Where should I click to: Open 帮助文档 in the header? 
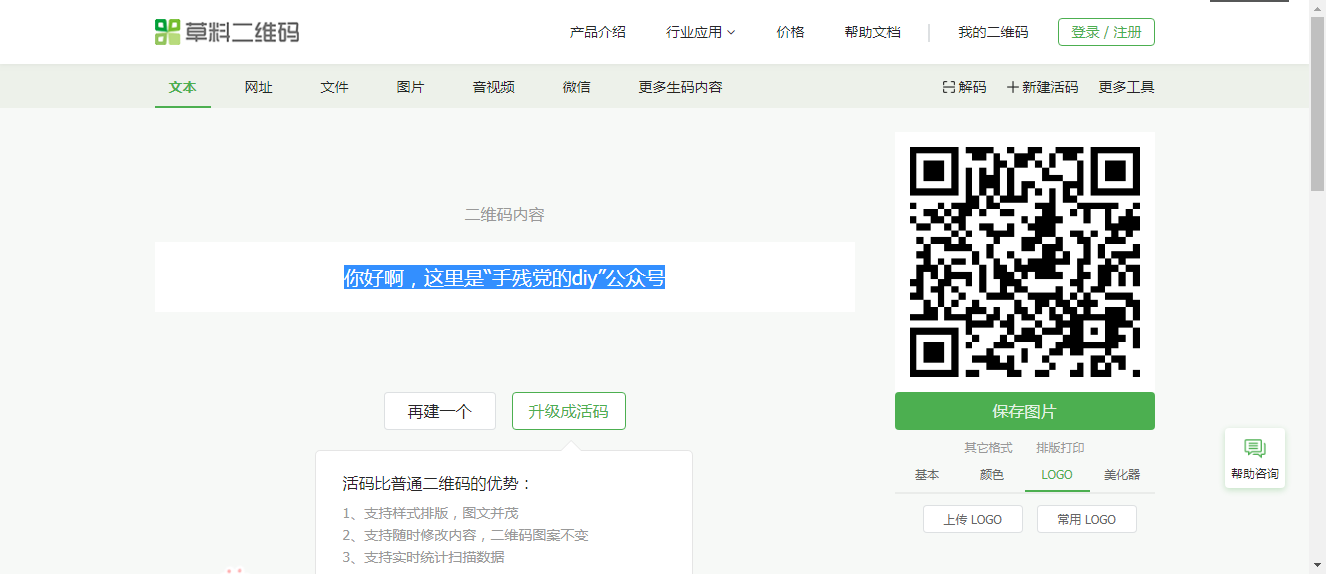pos(872,32)
